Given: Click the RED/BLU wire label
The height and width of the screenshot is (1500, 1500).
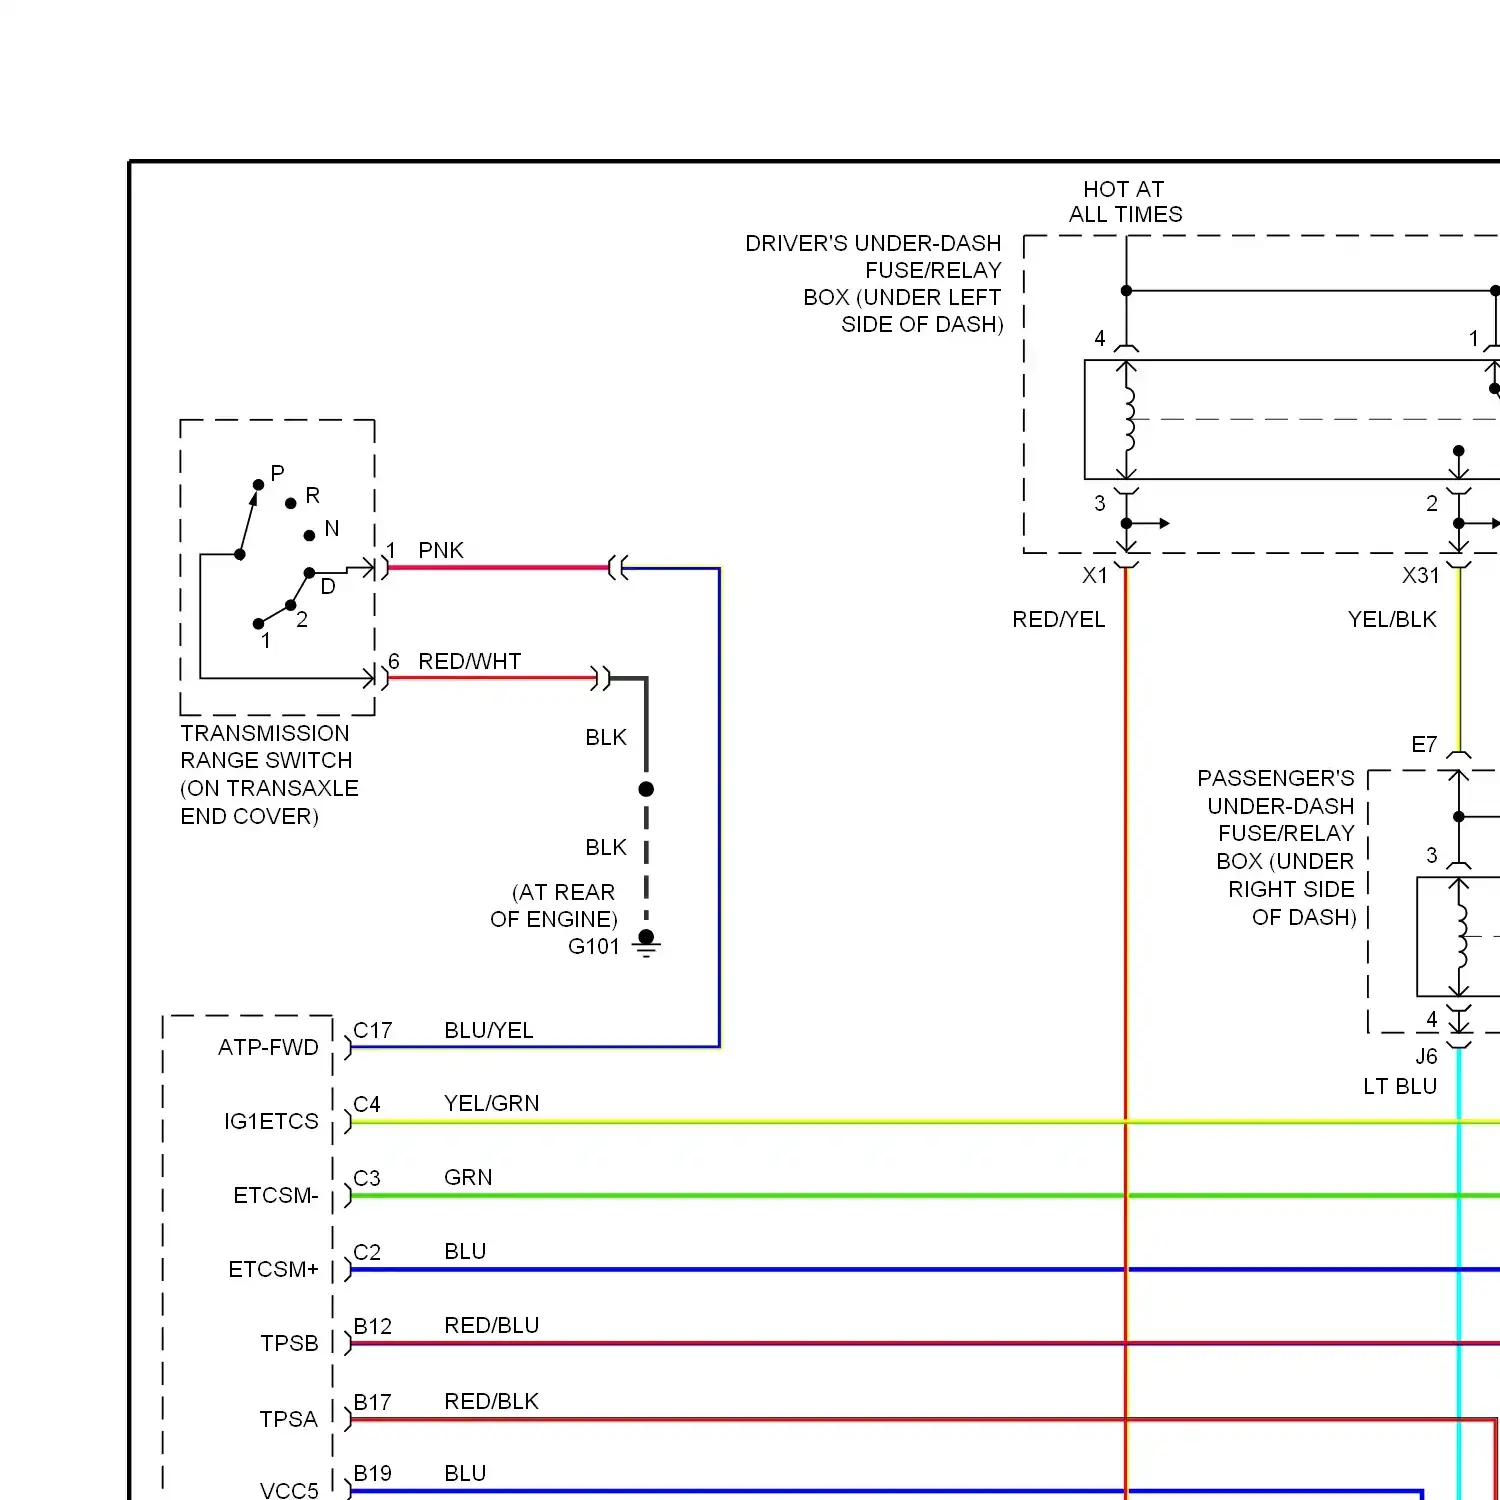Looking at the screenshot, I should coord(491,1325).
